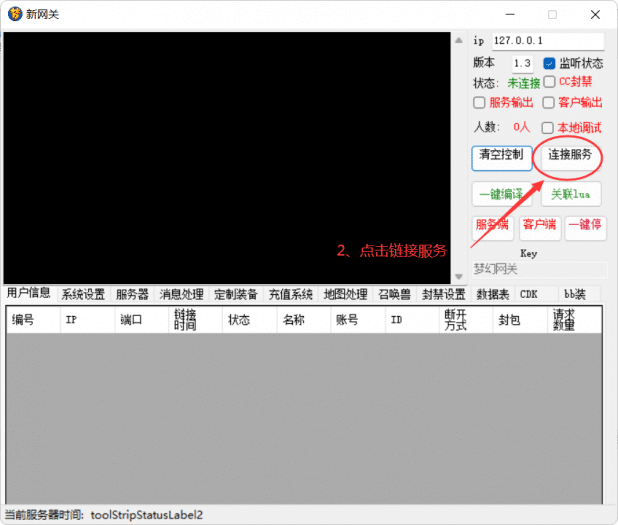Click the ip address input field
This screenshot has height=525, width=618.
coord(548,41)
